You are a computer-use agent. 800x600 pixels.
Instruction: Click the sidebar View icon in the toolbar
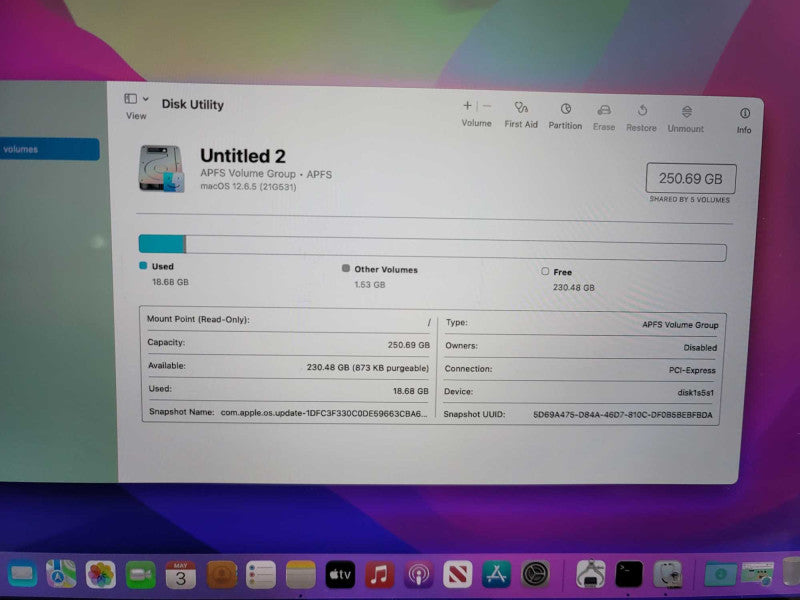tap(131, 98)
